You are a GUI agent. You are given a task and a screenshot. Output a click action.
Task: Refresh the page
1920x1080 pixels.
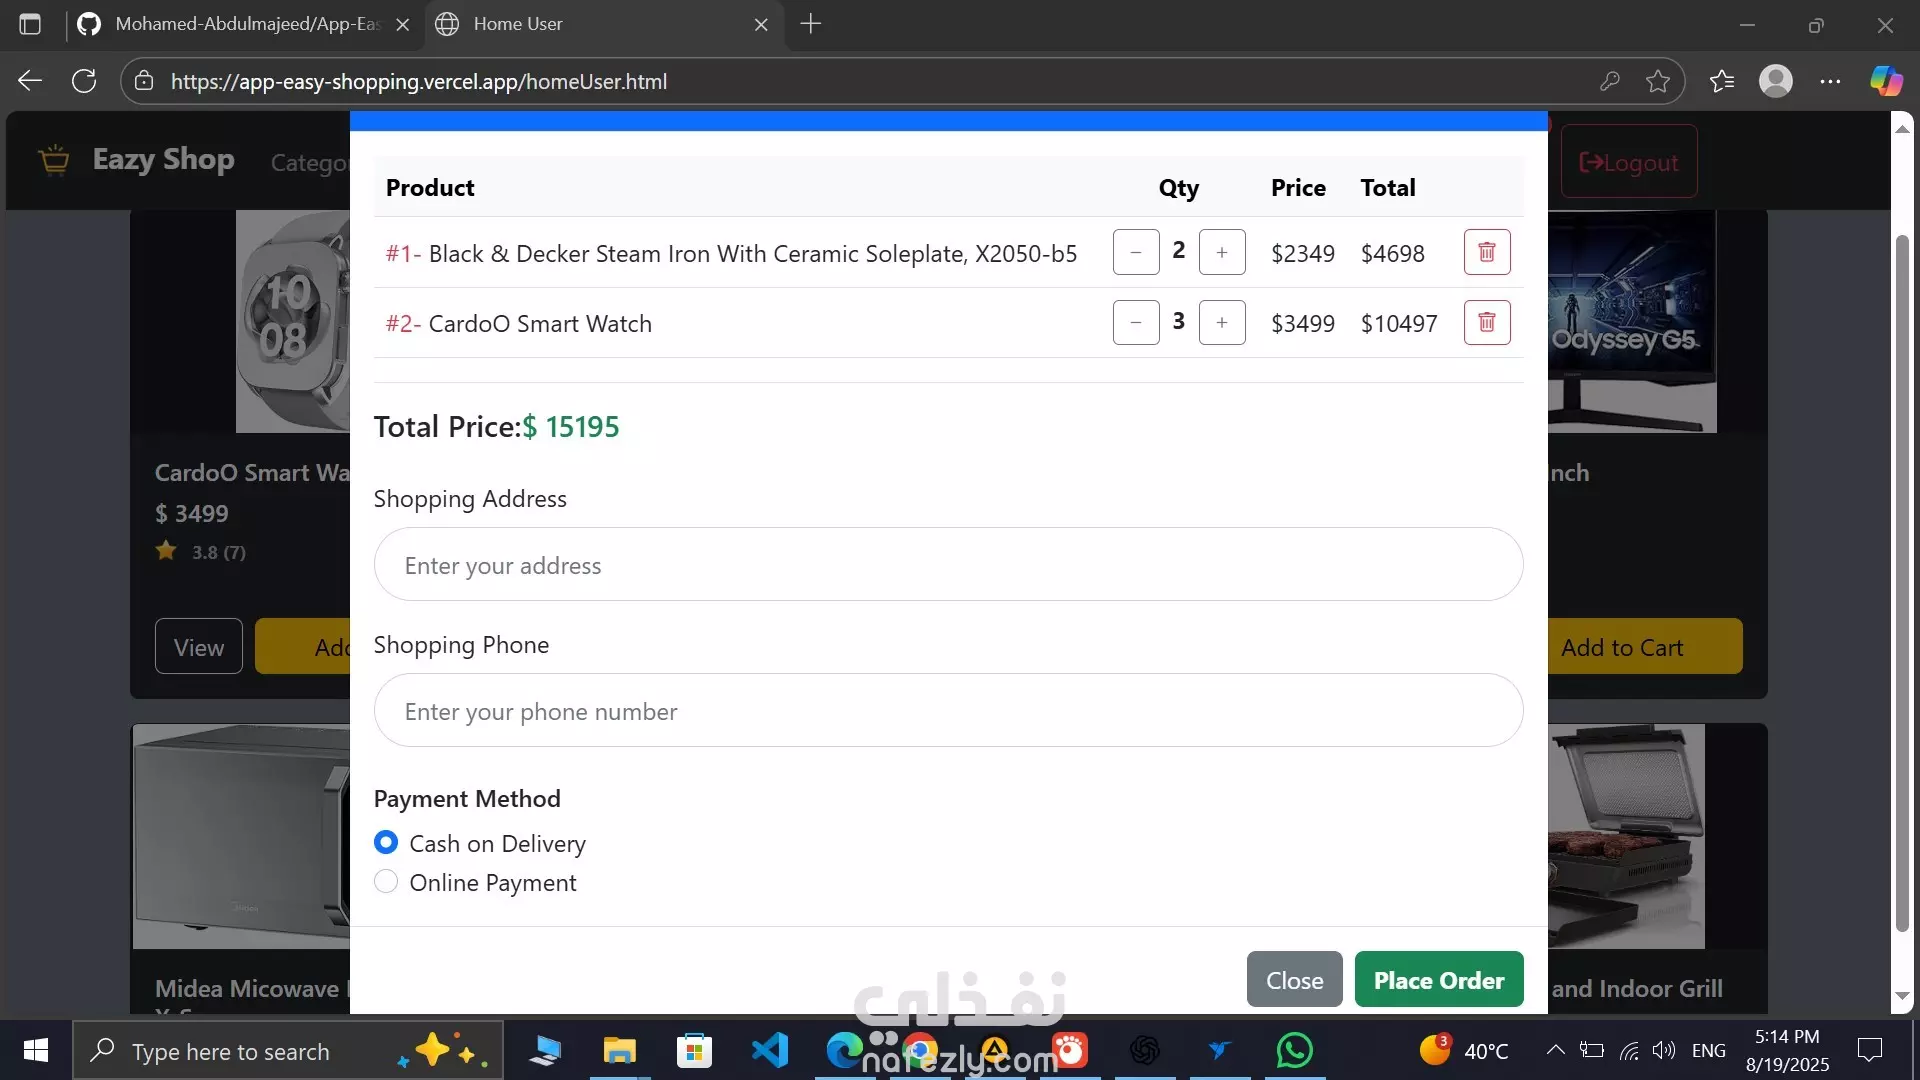(84, 81)
